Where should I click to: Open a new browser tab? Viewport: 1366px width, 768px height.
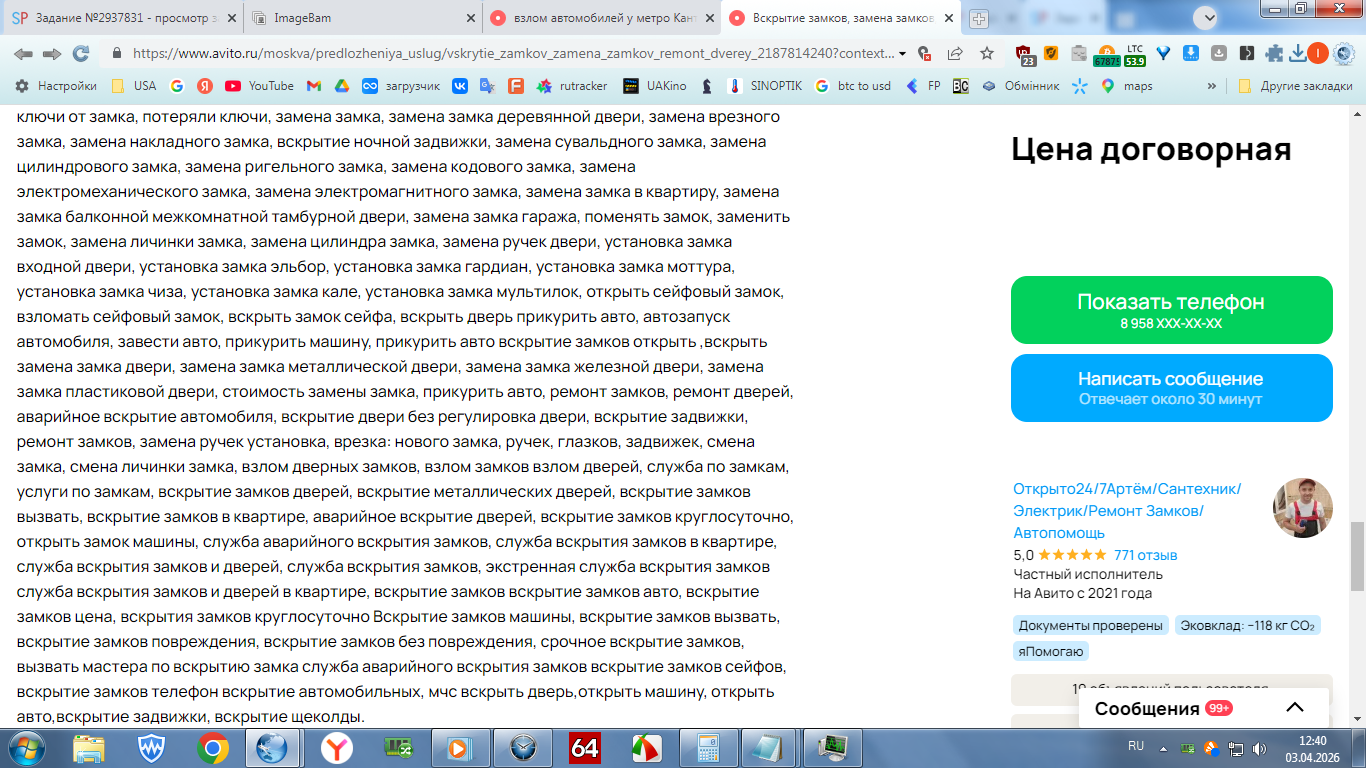click(x=979, y=18)
